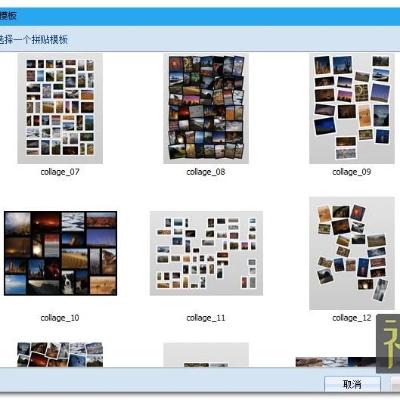This screenshot has height=400, width=400.
Task: Select the collage_09 template thumbnail
Action: pyautogui.click(x=352, y=108)
